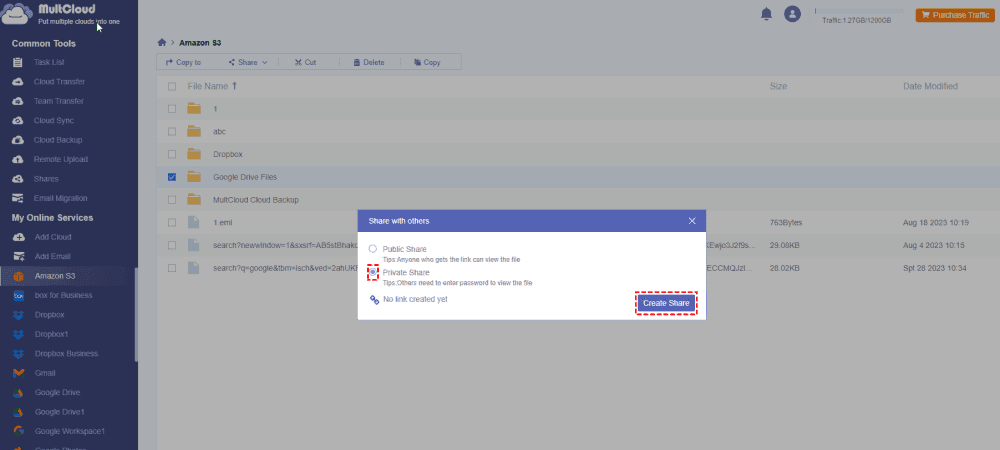Click the Purchase Traffic button
Image resolution: width=1000 pixels, height=450 pixels.
click(955, 15)
